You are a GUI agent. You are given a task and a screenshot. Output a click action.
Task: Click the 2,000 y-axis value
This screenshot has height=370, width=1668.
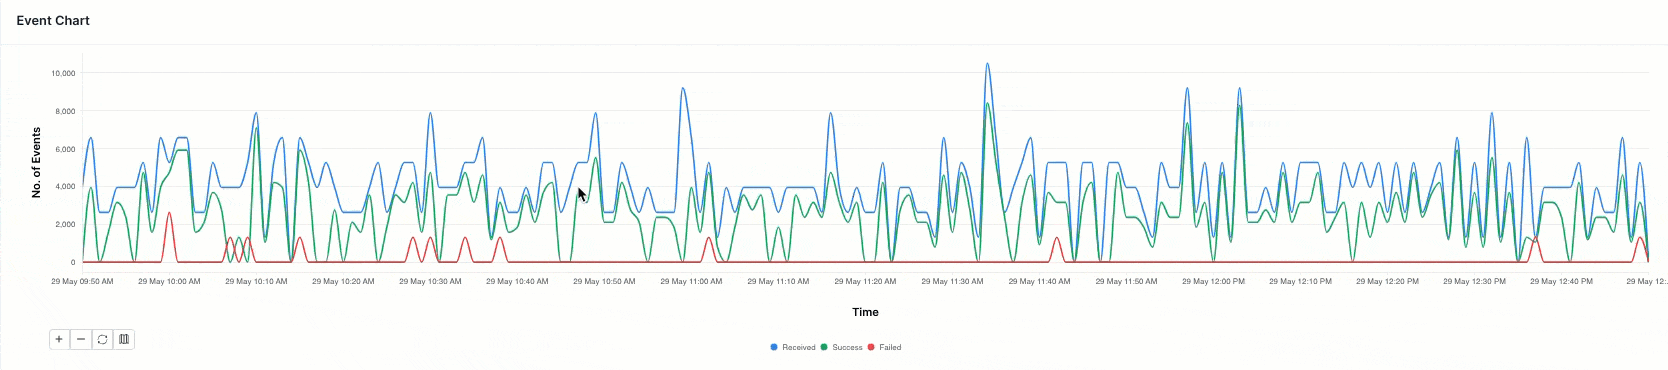65,224
